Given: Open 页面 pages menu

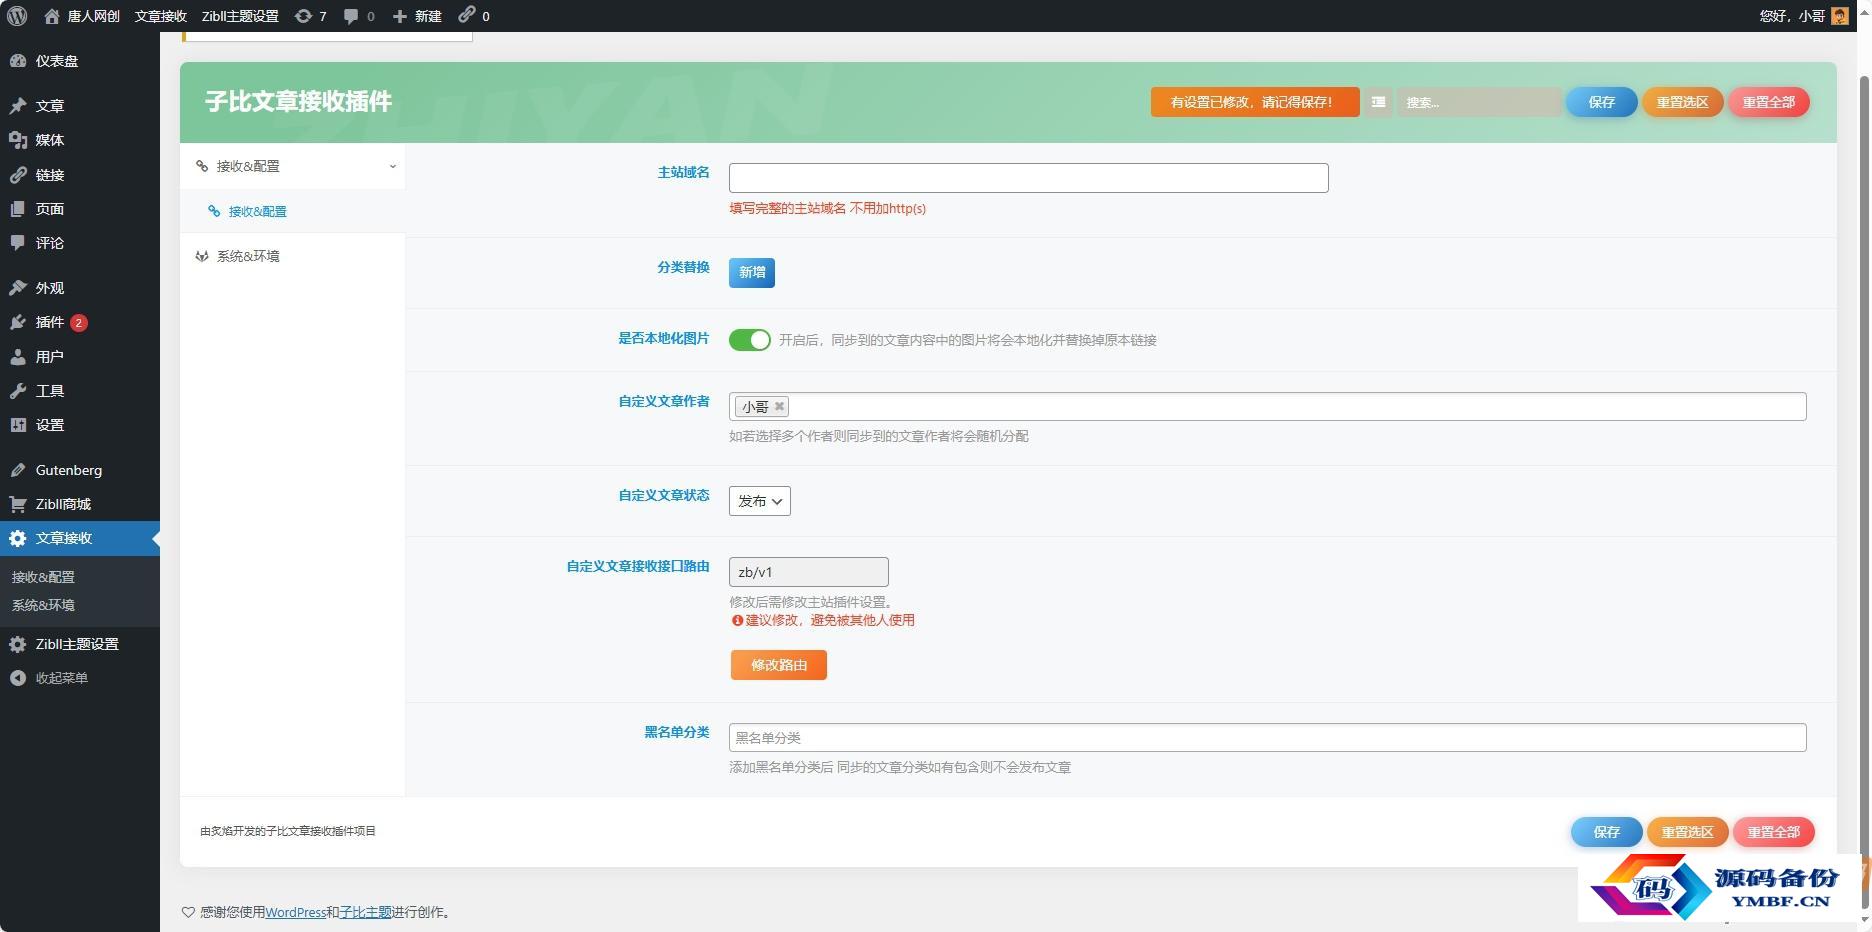Looking at the screenshot, I should (80, 209).
